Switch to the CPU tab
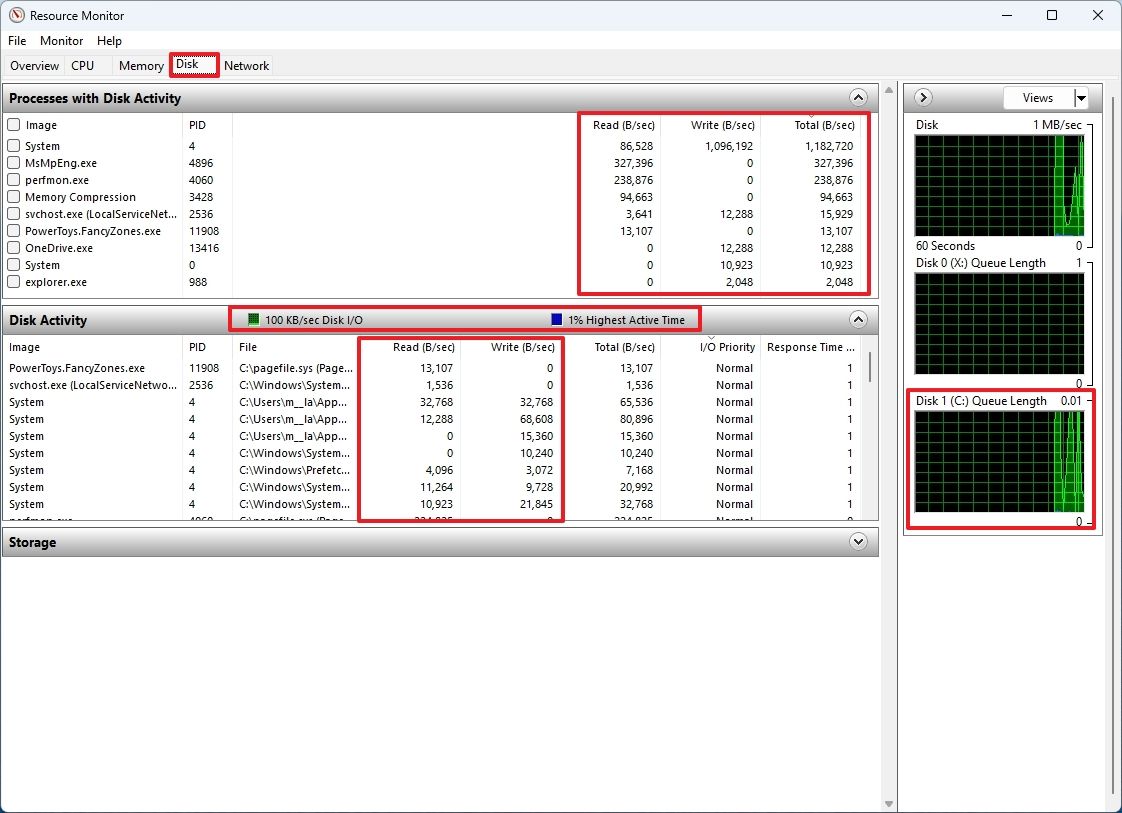Viewport: 1122px width, 813px height. click(83, 65)
